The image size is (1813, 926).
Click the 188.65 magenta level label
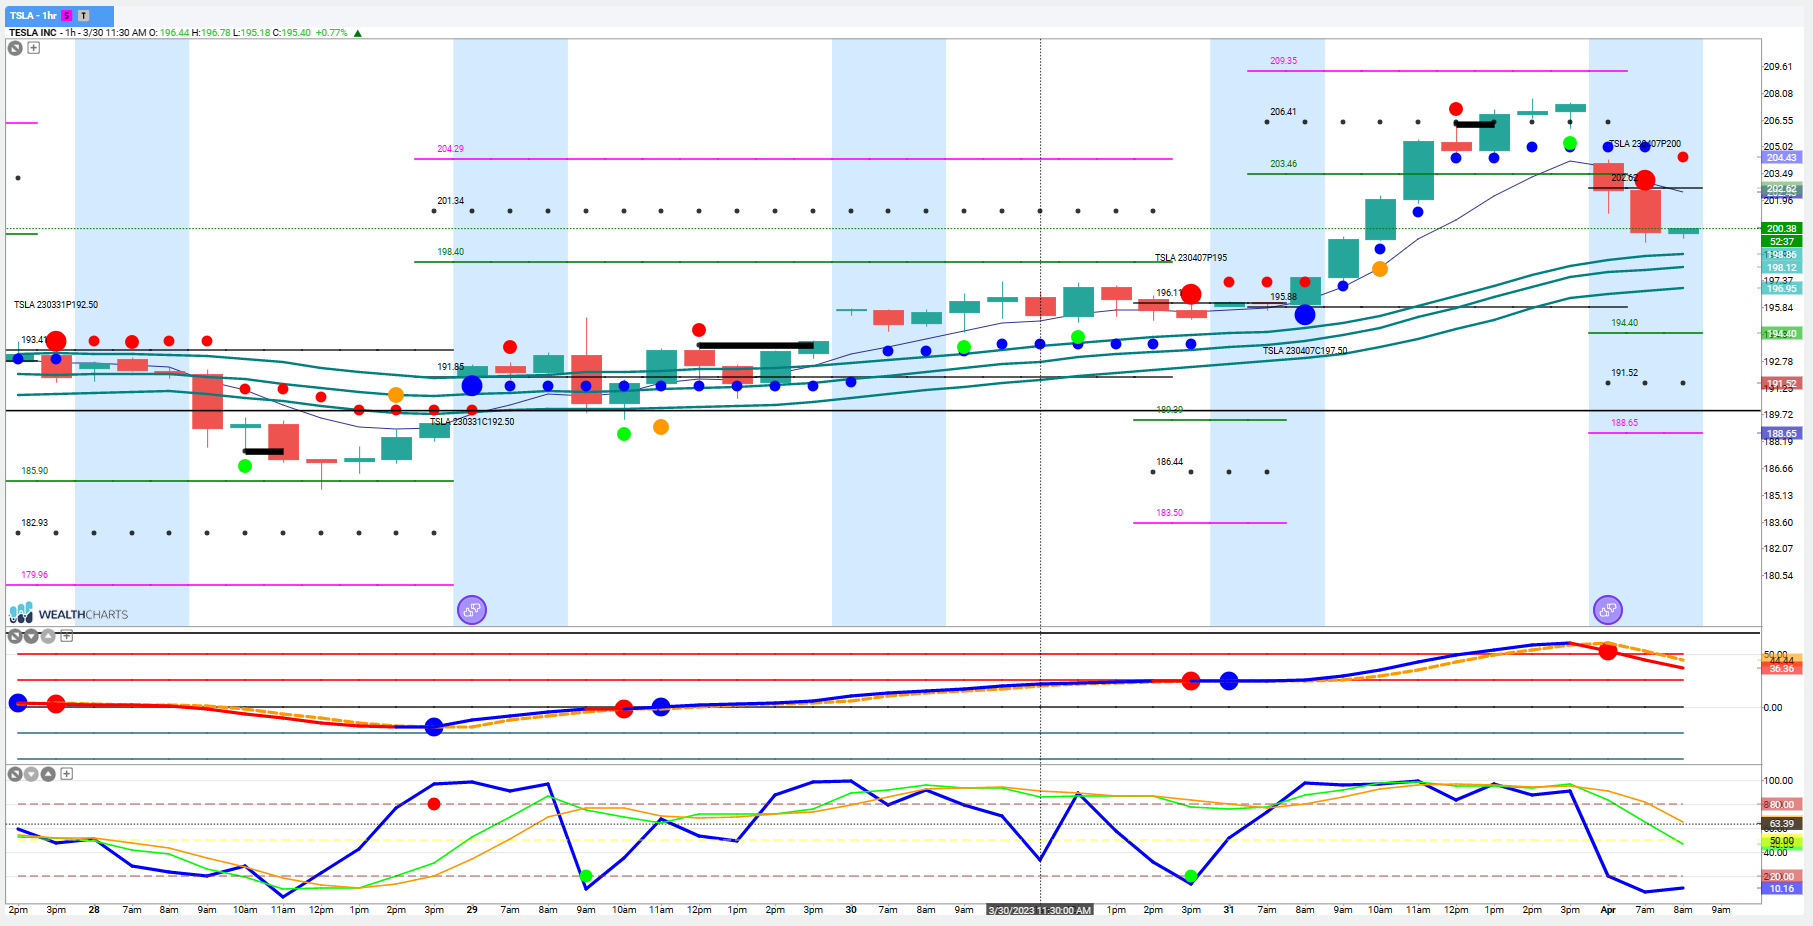[1624, 423]
